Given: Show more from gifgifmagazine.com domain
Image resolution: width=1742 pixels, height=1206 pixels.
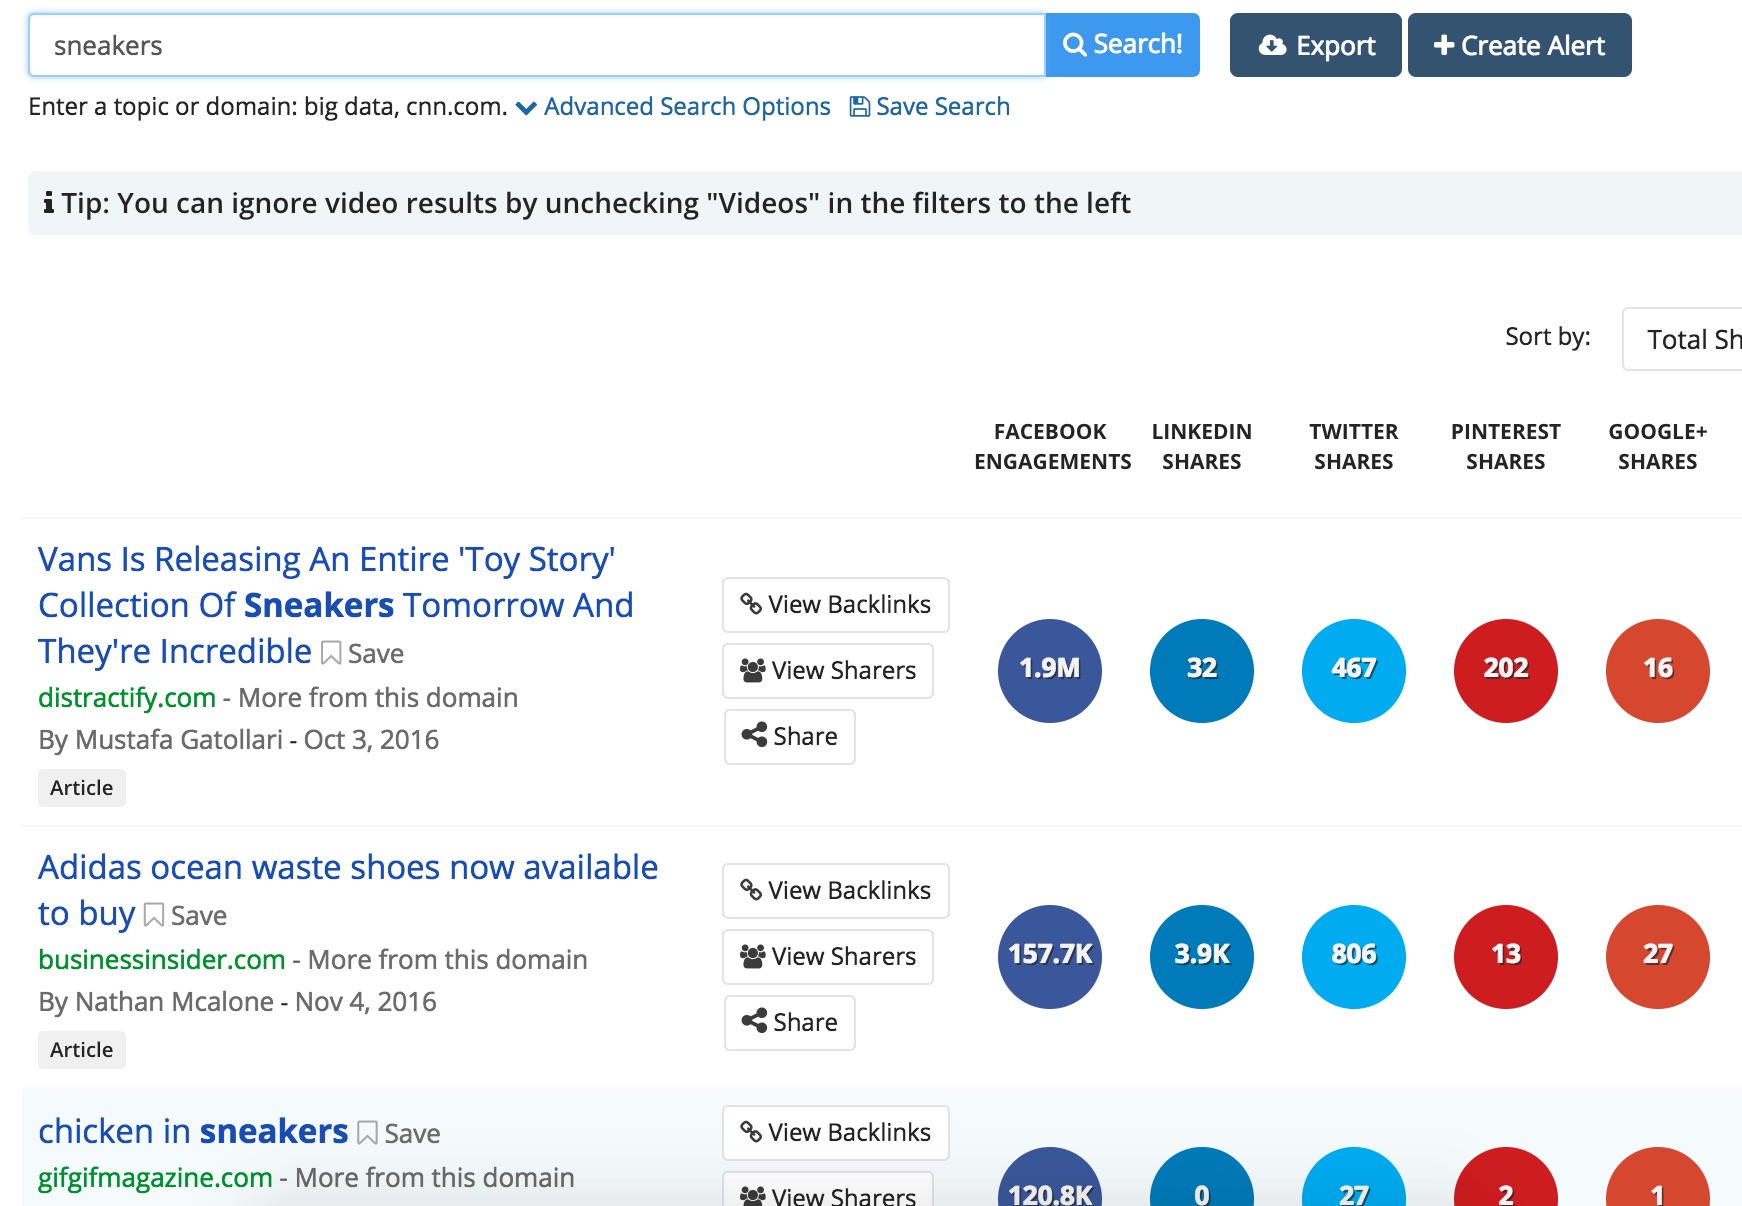Looking at the screenshot, I should pyautogui.click(x=435, y=1178).
